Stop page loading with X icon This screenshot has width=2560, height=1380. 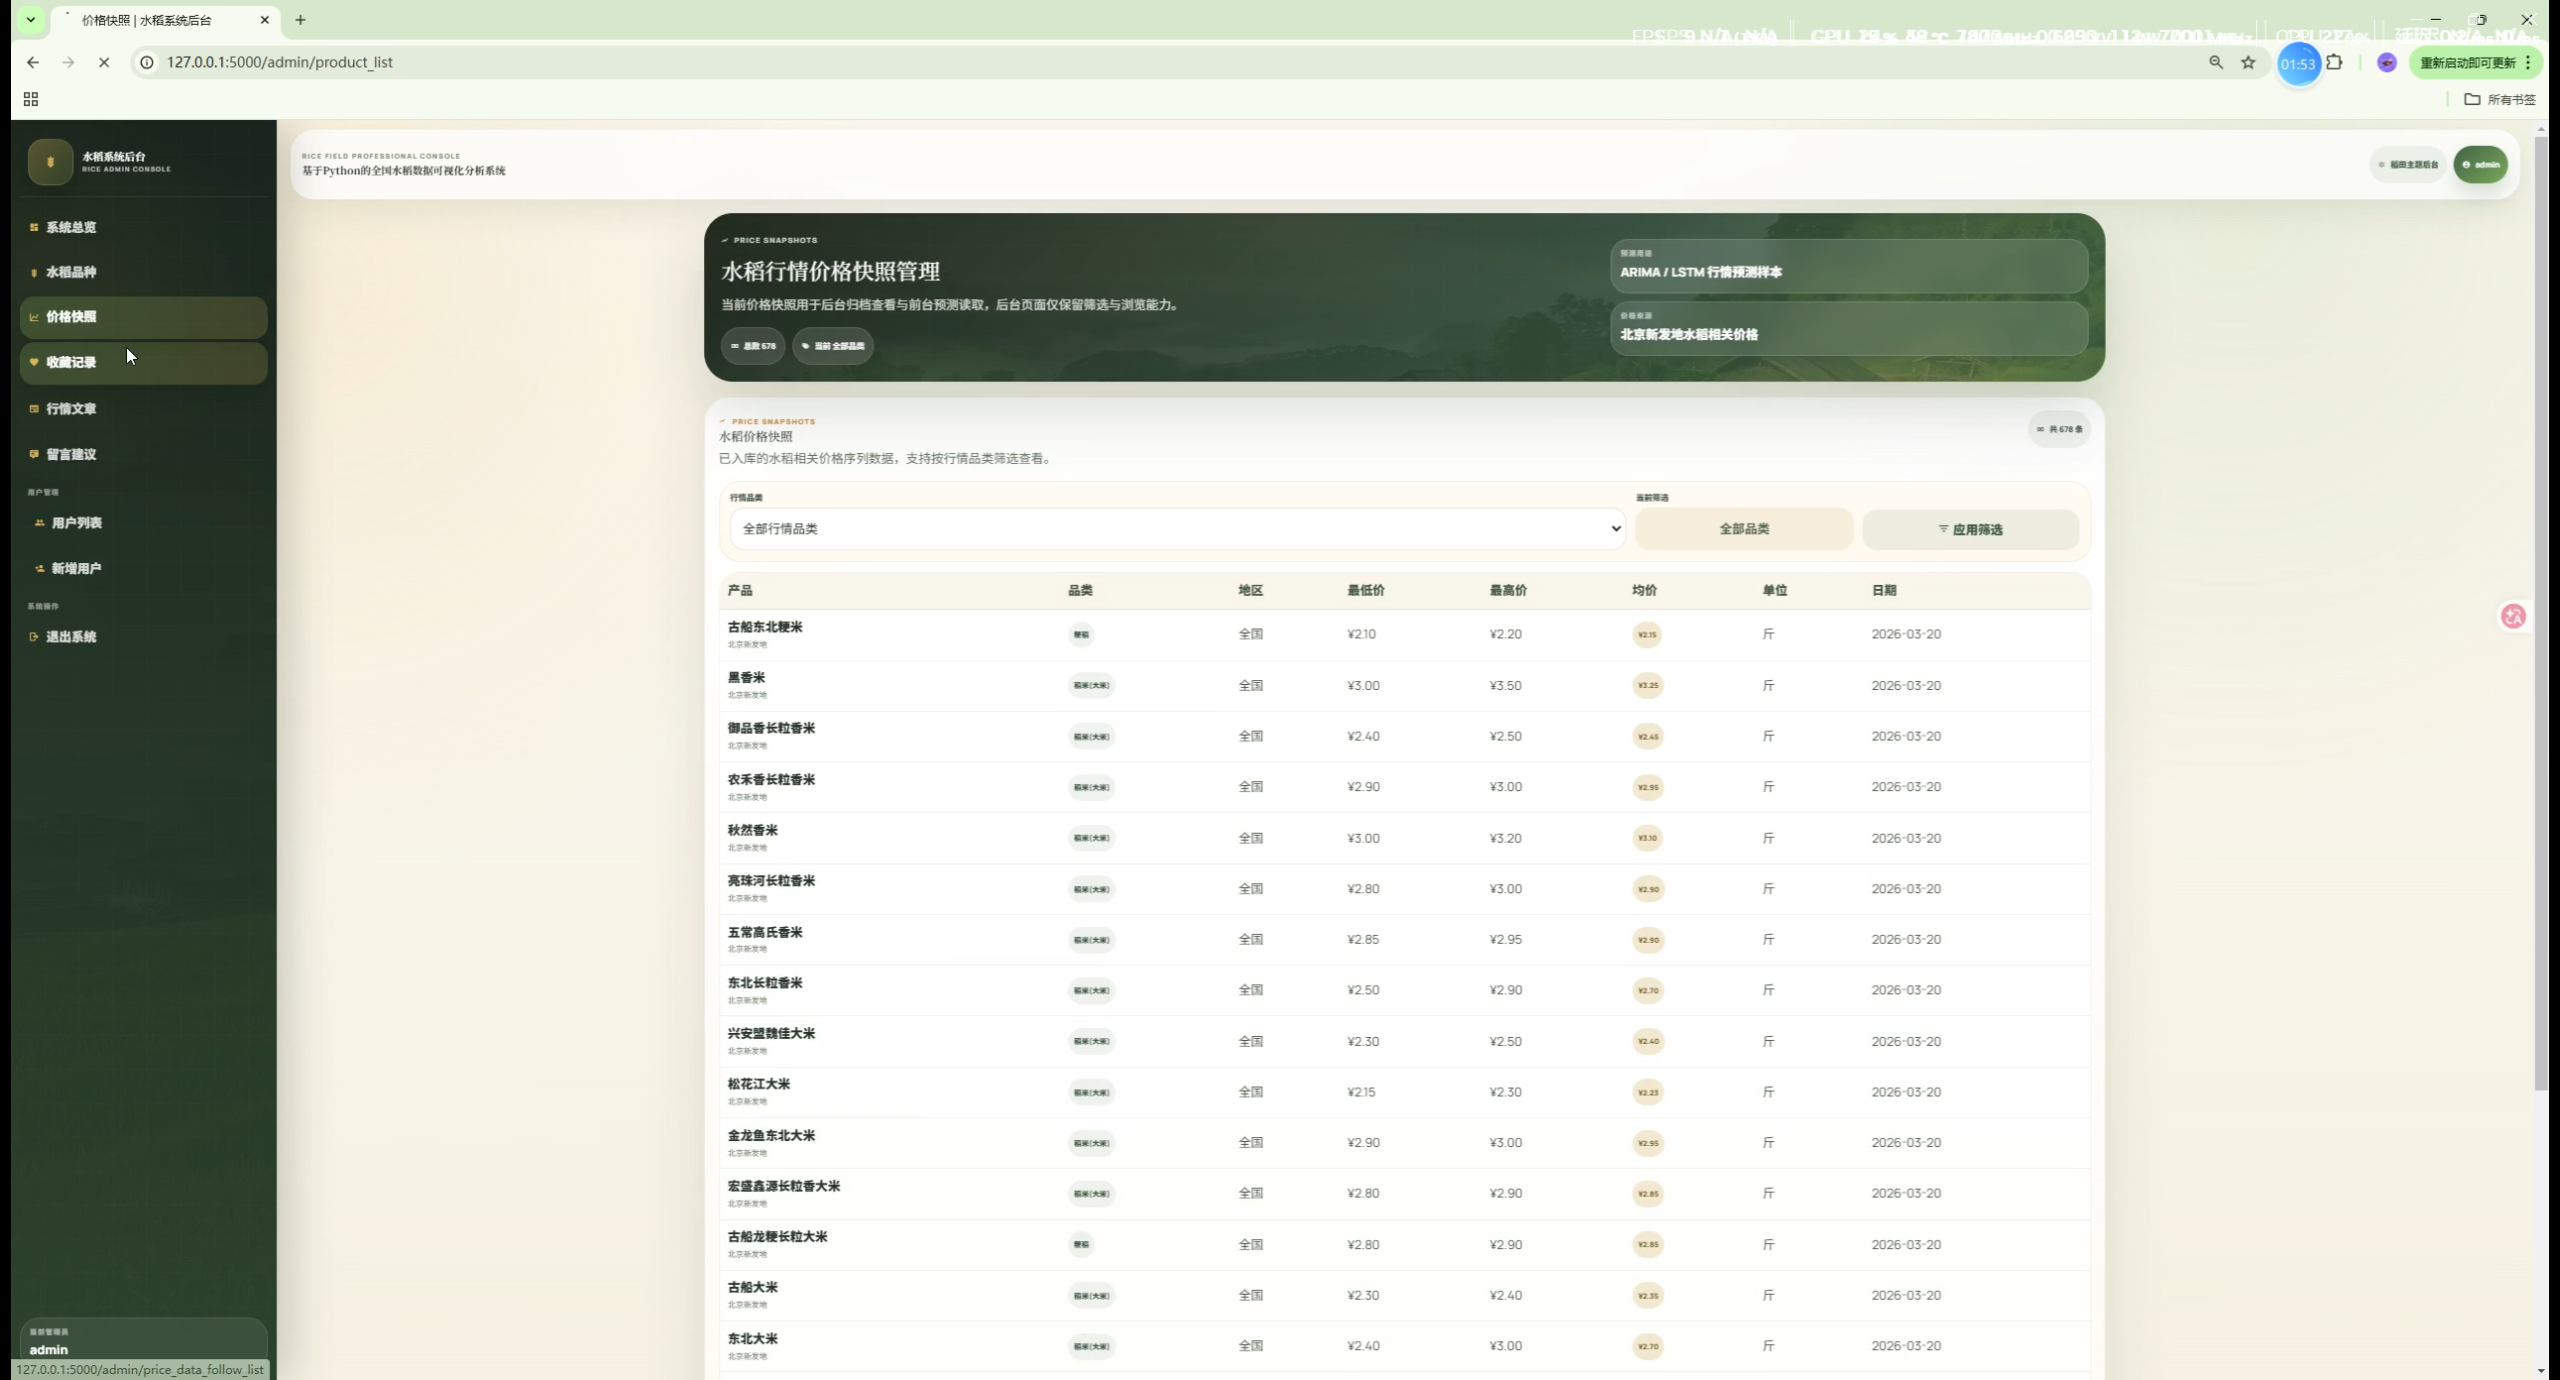click(103, 62)
